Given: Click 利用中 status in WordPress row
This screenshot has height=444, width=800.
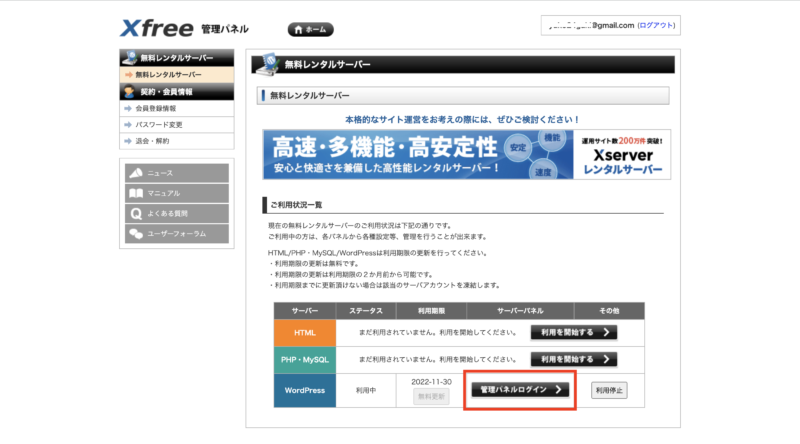Looking at the screenshot, I should 366,390.
